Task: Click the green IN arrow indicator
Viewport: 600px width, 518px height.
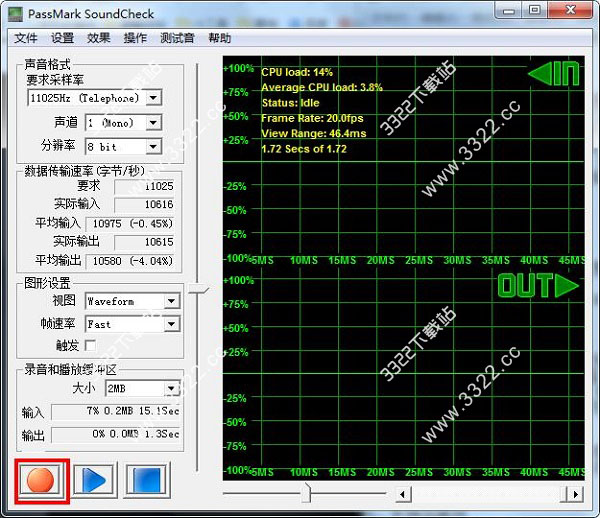Action: click(x=554, y=76)
